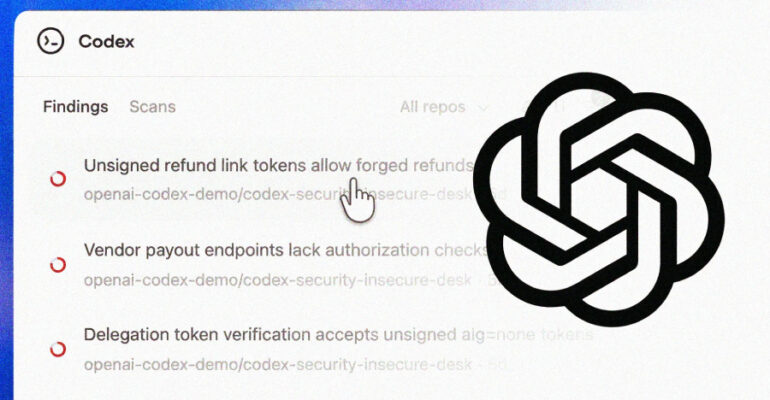Click status ring beside Delegation token finding
770x400 pixels.
click(x=58, y=349)
